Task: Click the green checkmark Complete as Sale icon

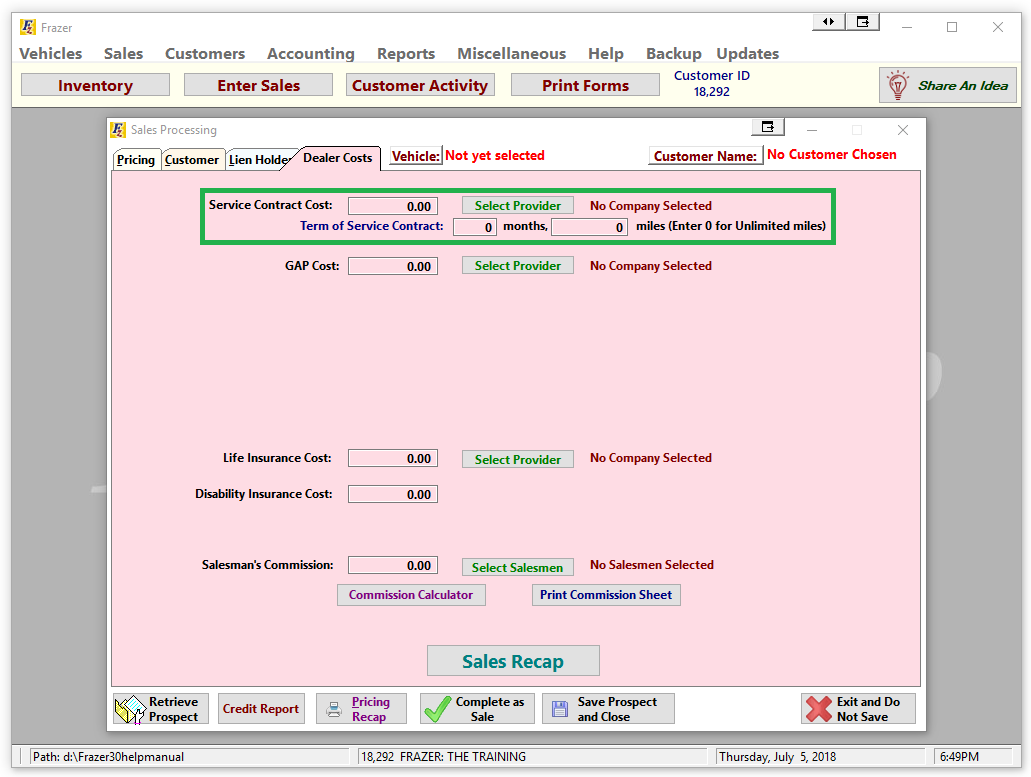Action: pos(437,709)
